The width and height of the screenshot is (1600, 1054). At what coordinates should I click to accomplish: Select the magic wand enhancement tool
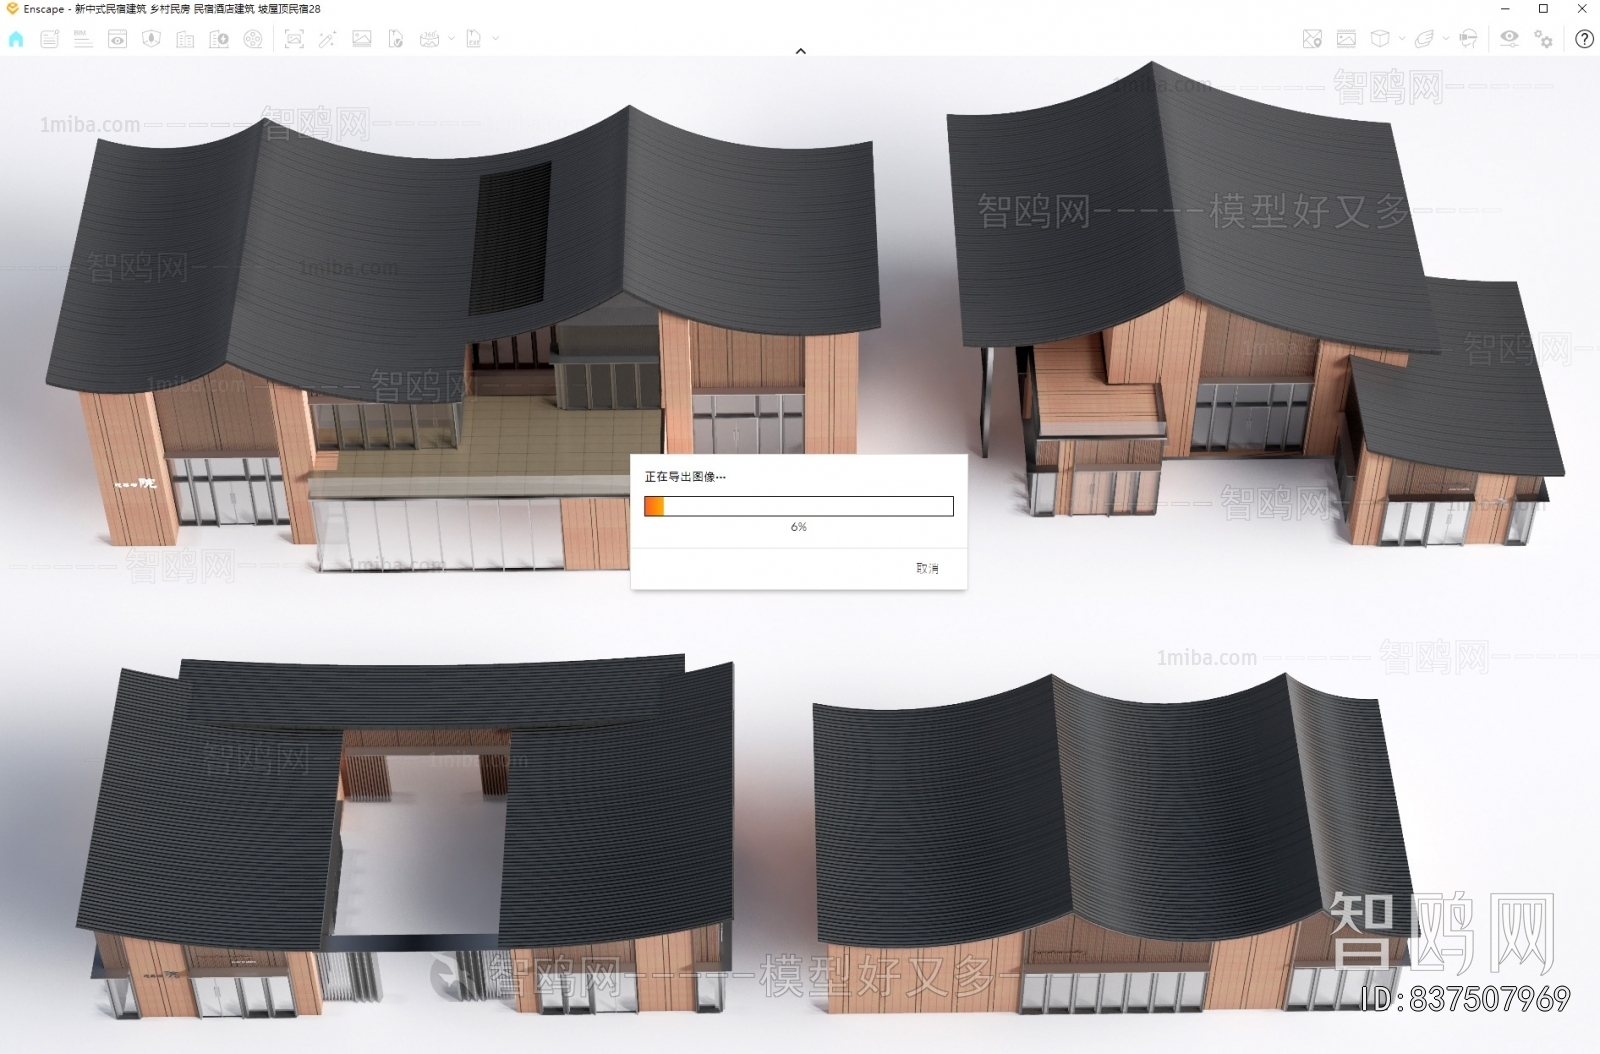[x=328, y=40]
